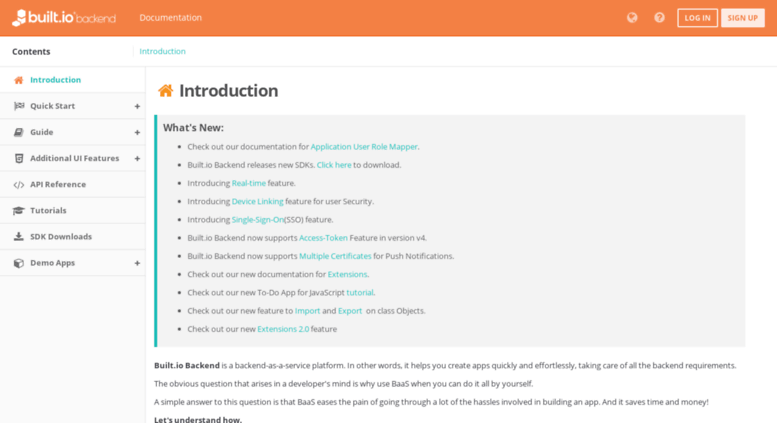Viewport: 777px width, 423px height.
Task: Click the Built.io Backend logo
Action: coord(64,18)
